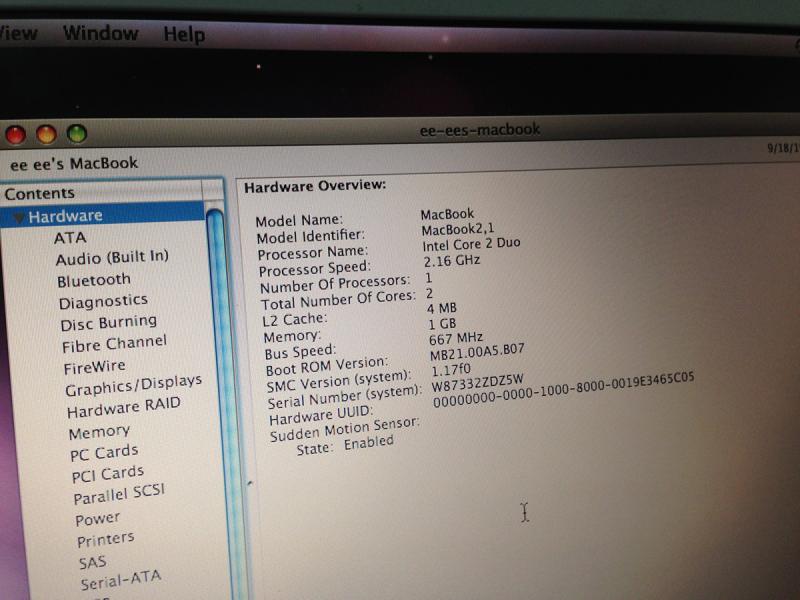
Task: Click the green zoom window button
Action: pos(77,134)
